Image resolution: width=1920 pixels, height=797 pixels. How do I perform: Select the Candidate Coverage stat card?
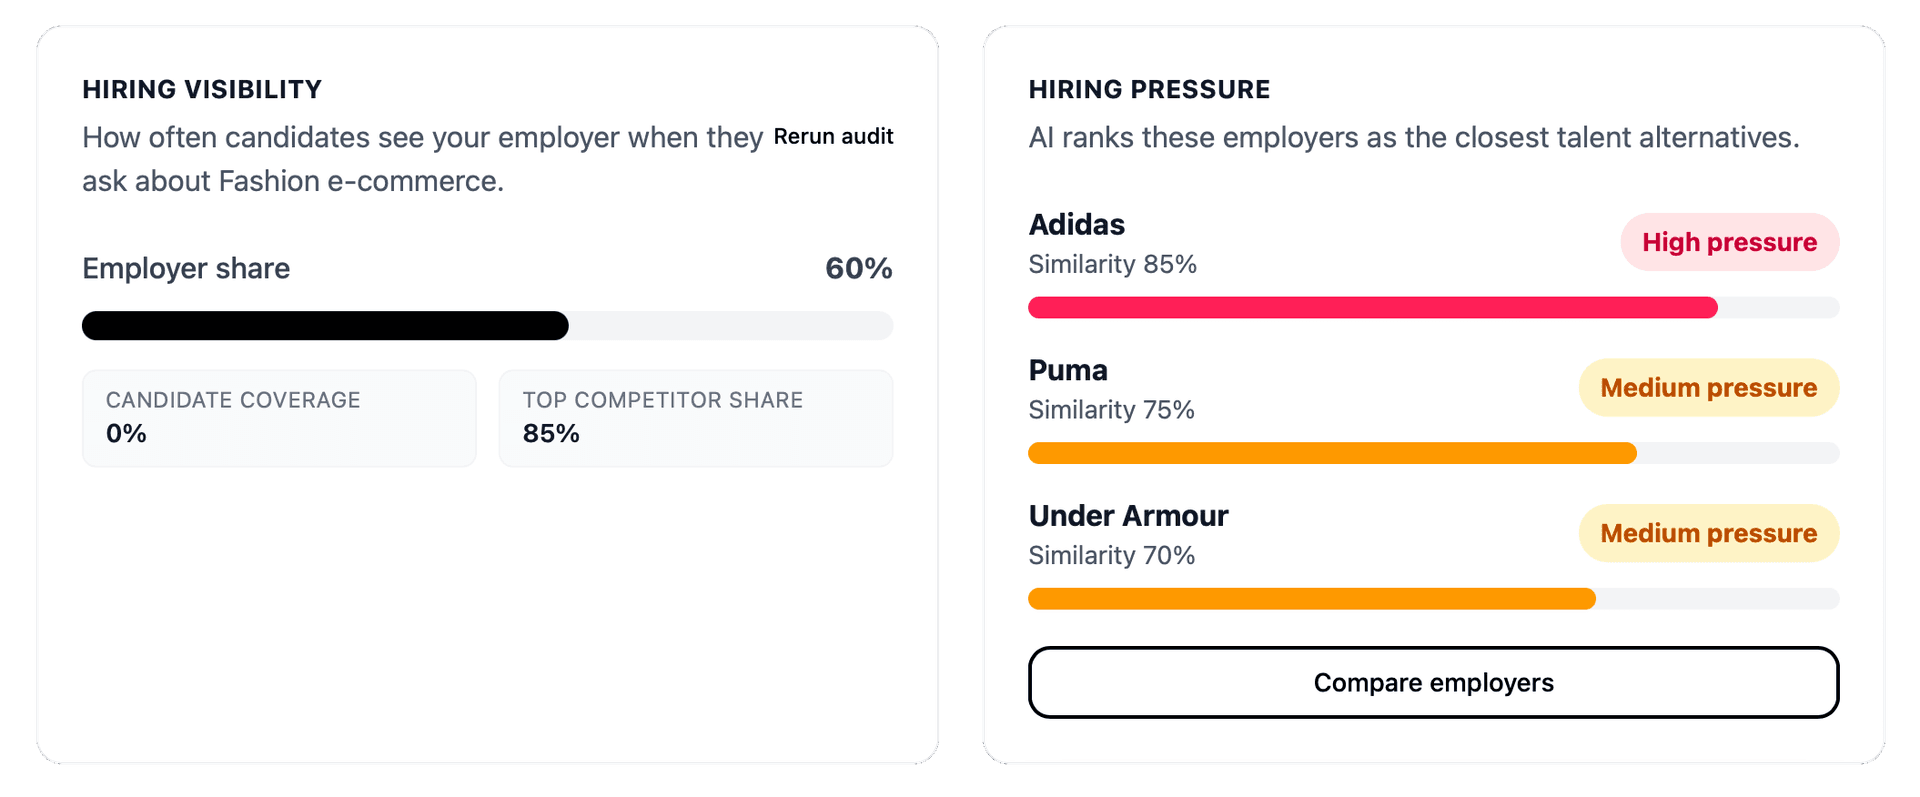279,418
